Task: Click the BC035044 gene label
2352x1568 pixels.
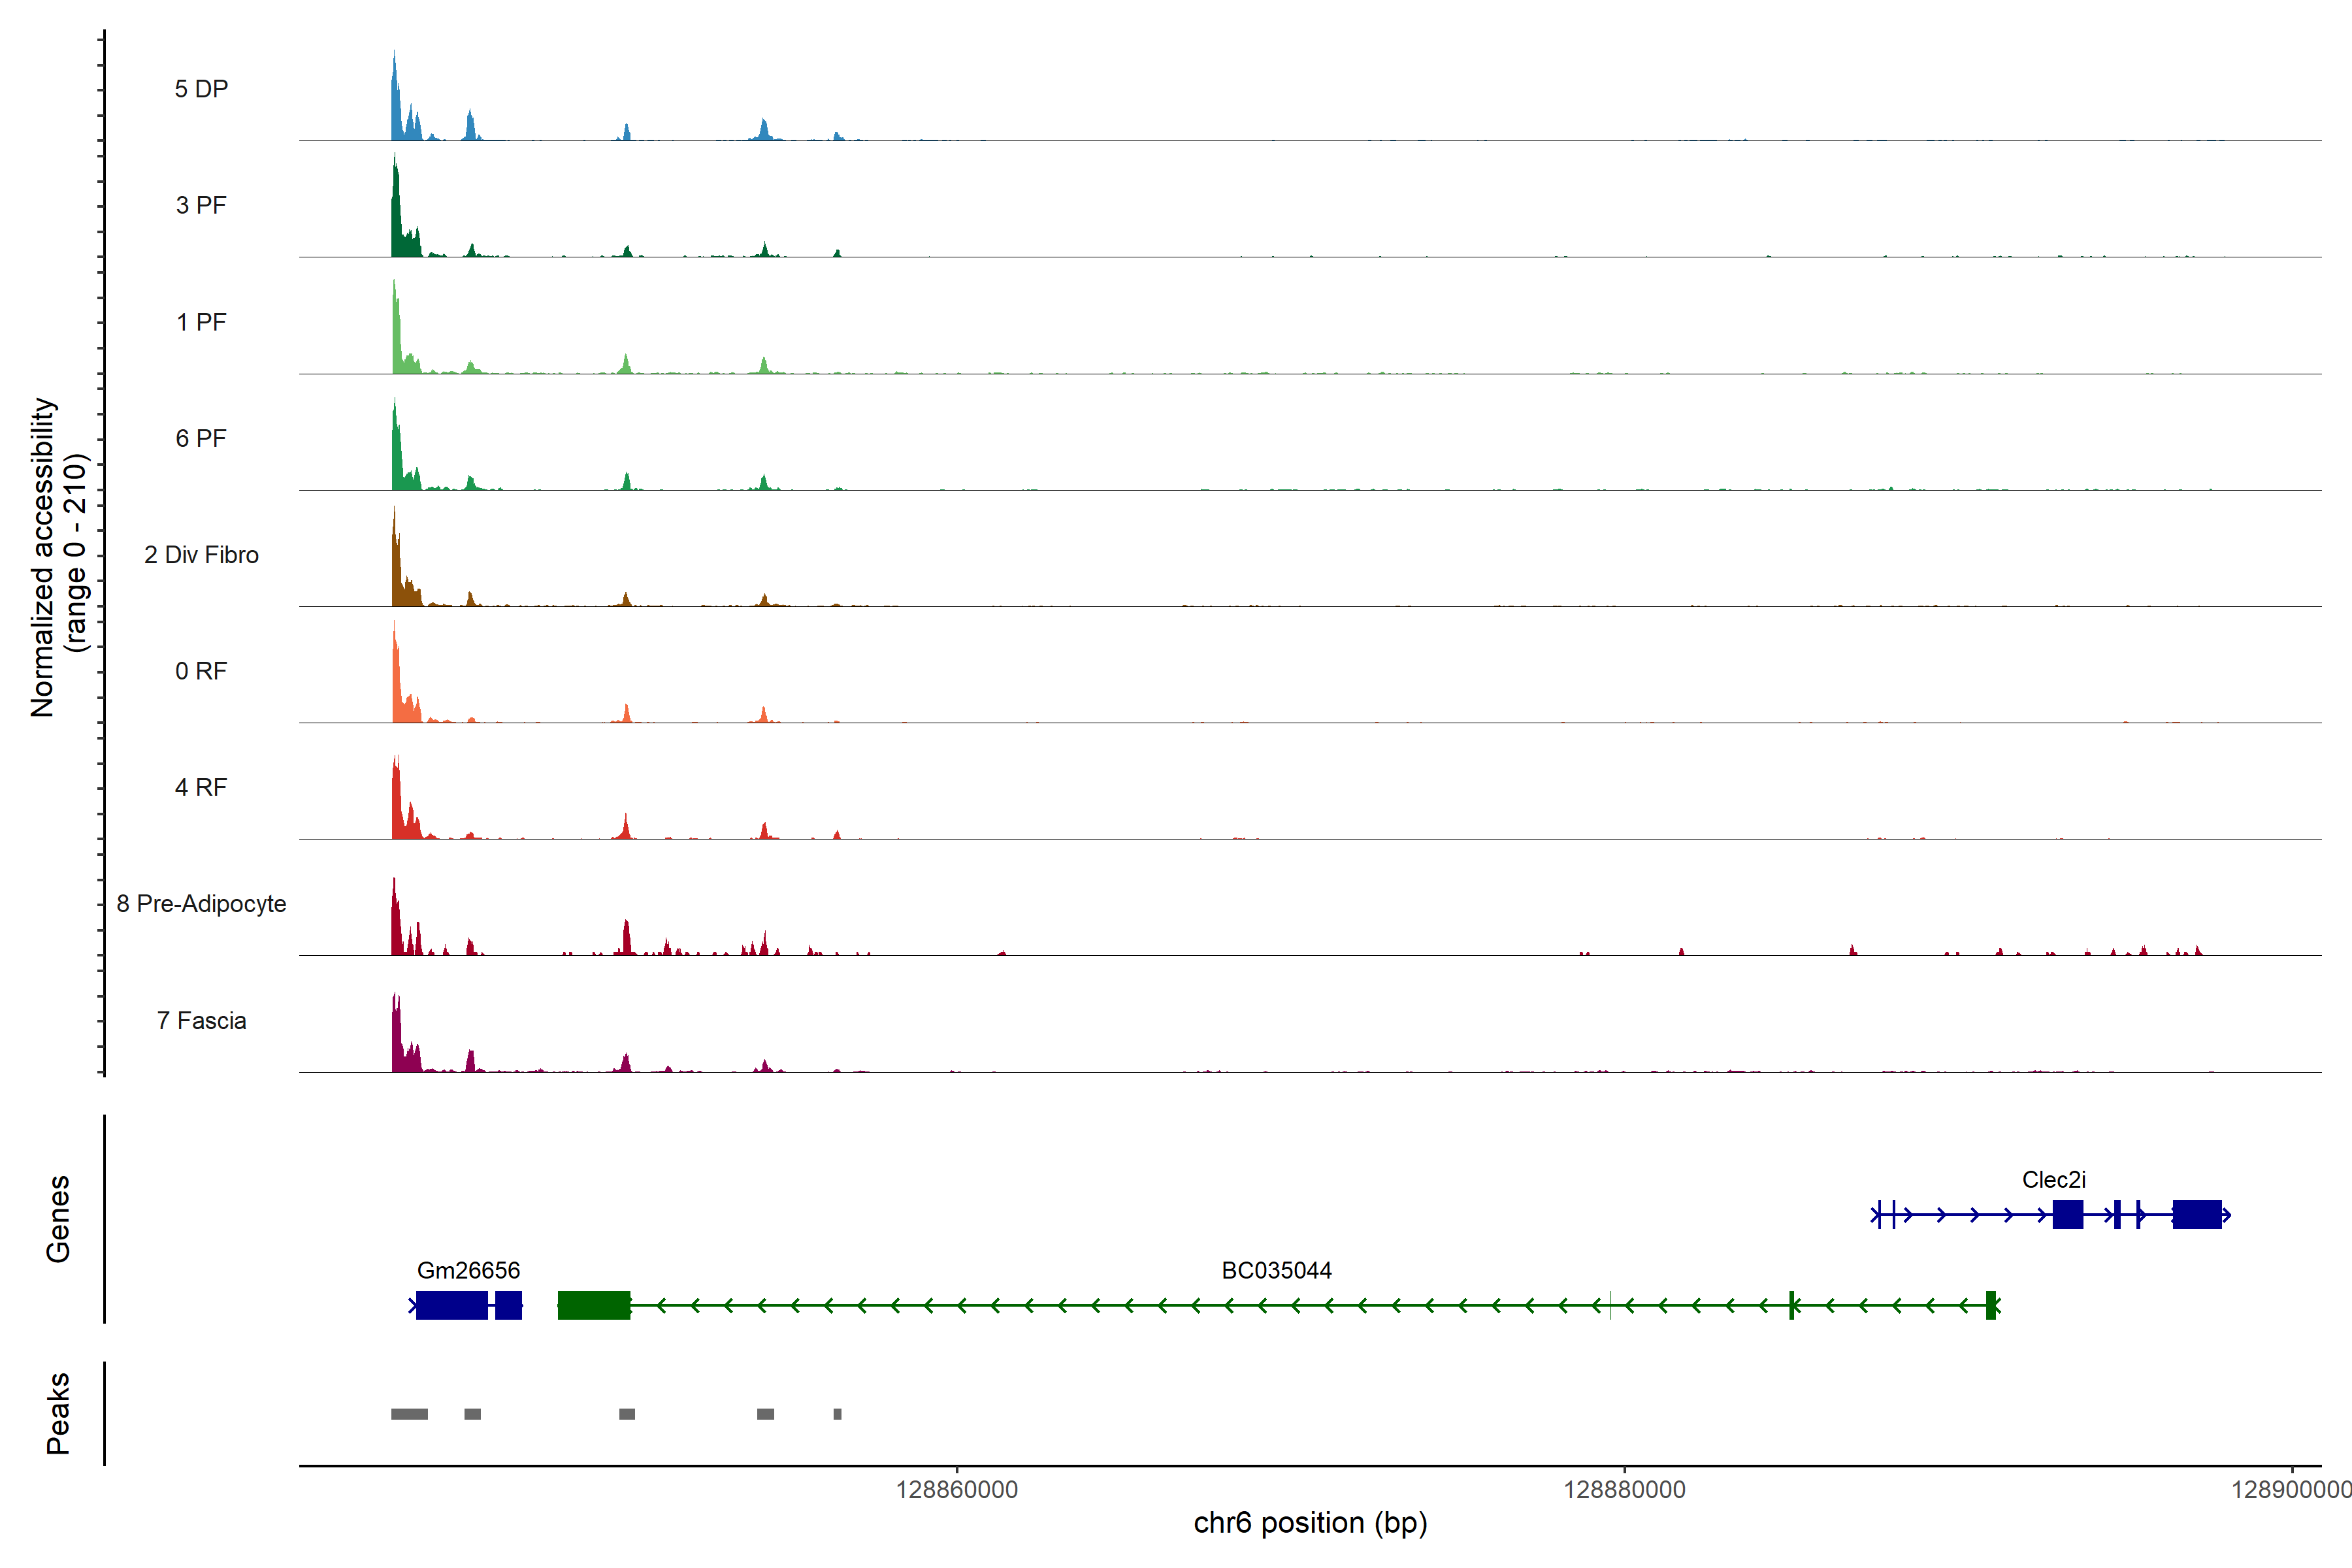Action: click(x=1276, y=1270)
